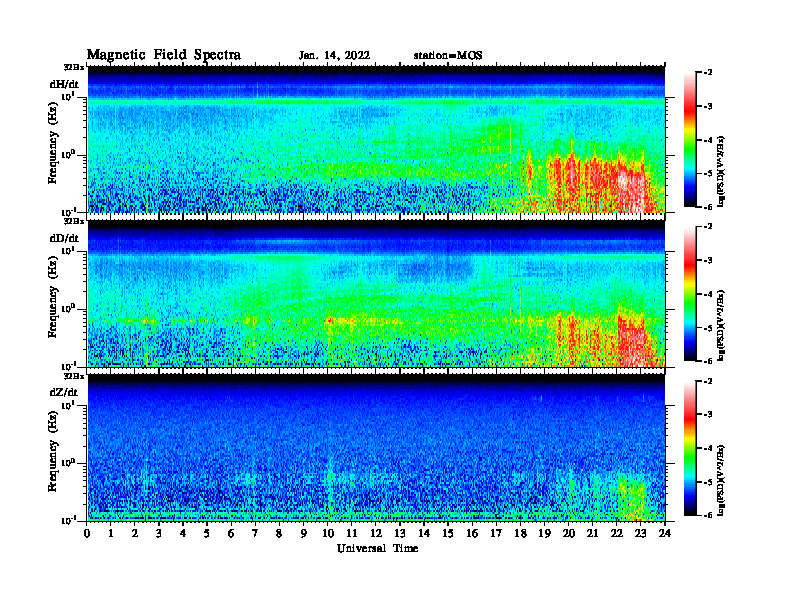This screenshot has height=612, width=792.
Task: Click the dH/dt spectrogram plot
Action: (376, 139)
